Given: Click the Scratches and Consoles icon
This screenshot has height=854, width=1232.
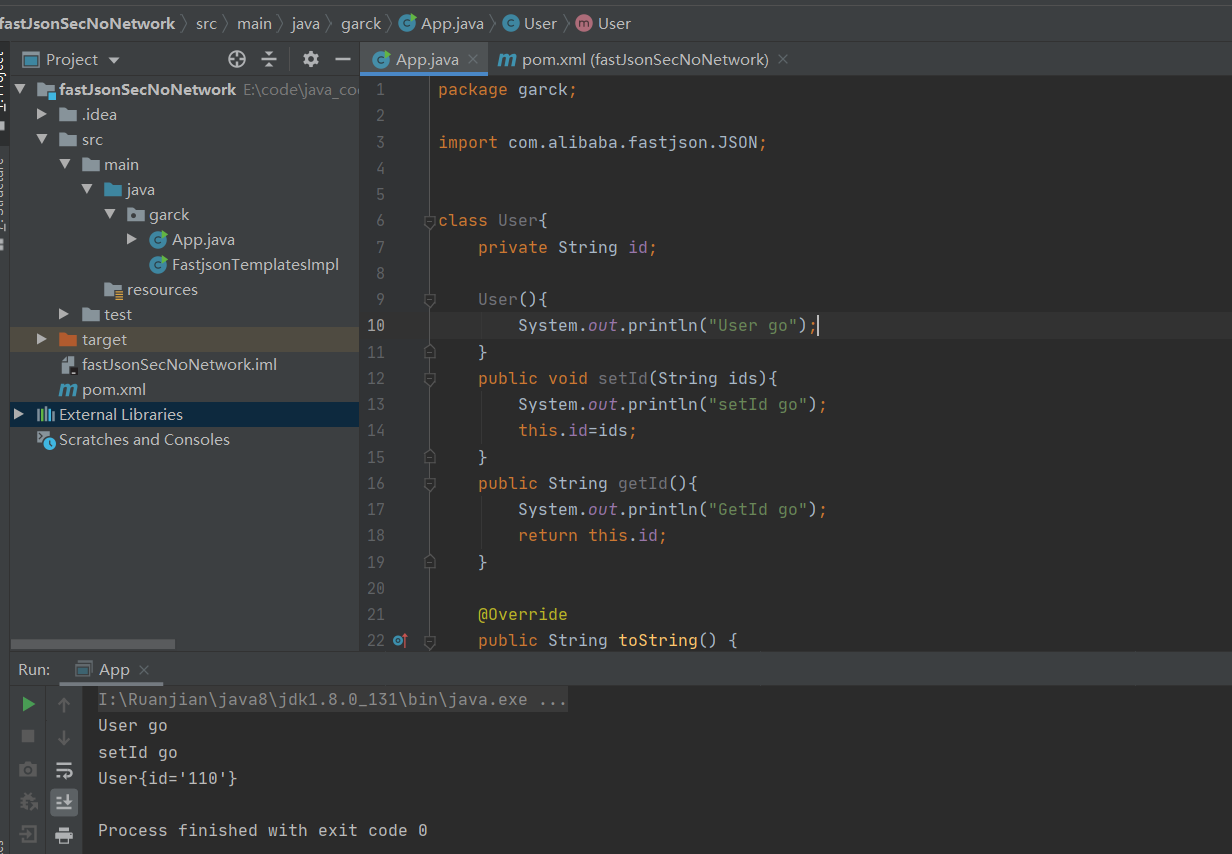Looking at the screenshot, I should [x=46, y=439].
